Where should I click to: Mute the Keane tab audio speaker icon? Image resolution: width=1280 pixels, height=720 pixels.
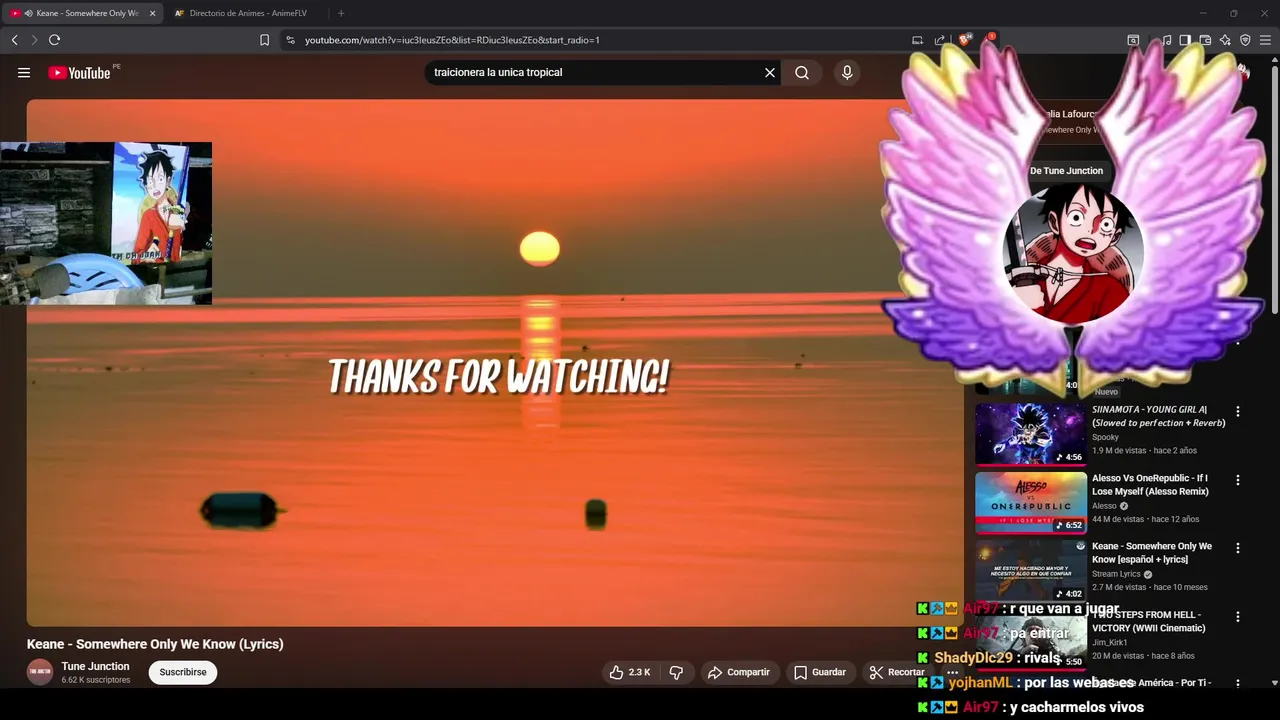(28, 13)
